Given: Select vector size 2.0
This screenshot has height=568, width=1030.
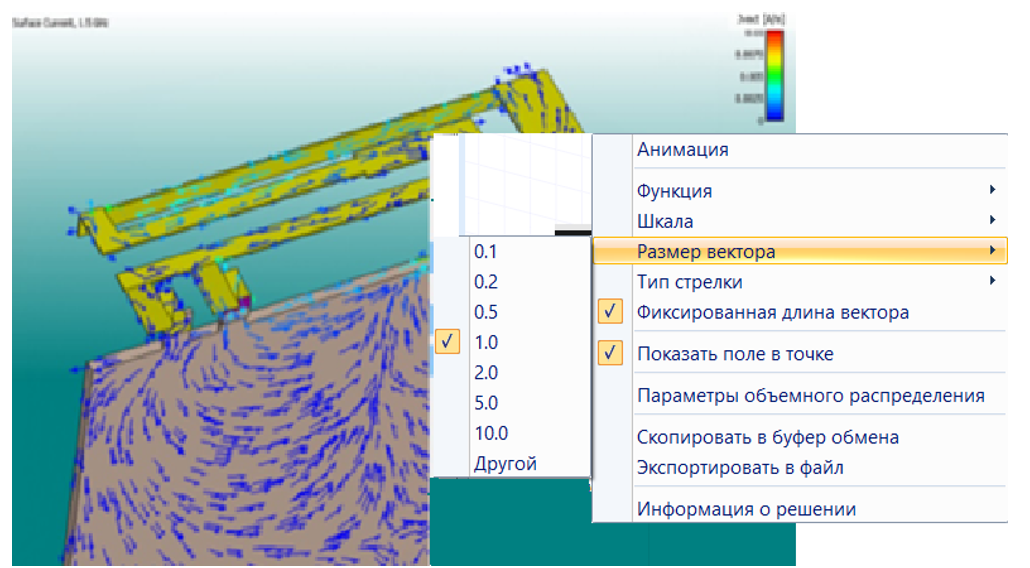Looking at the screenshot, I should [x=486, y=373].
